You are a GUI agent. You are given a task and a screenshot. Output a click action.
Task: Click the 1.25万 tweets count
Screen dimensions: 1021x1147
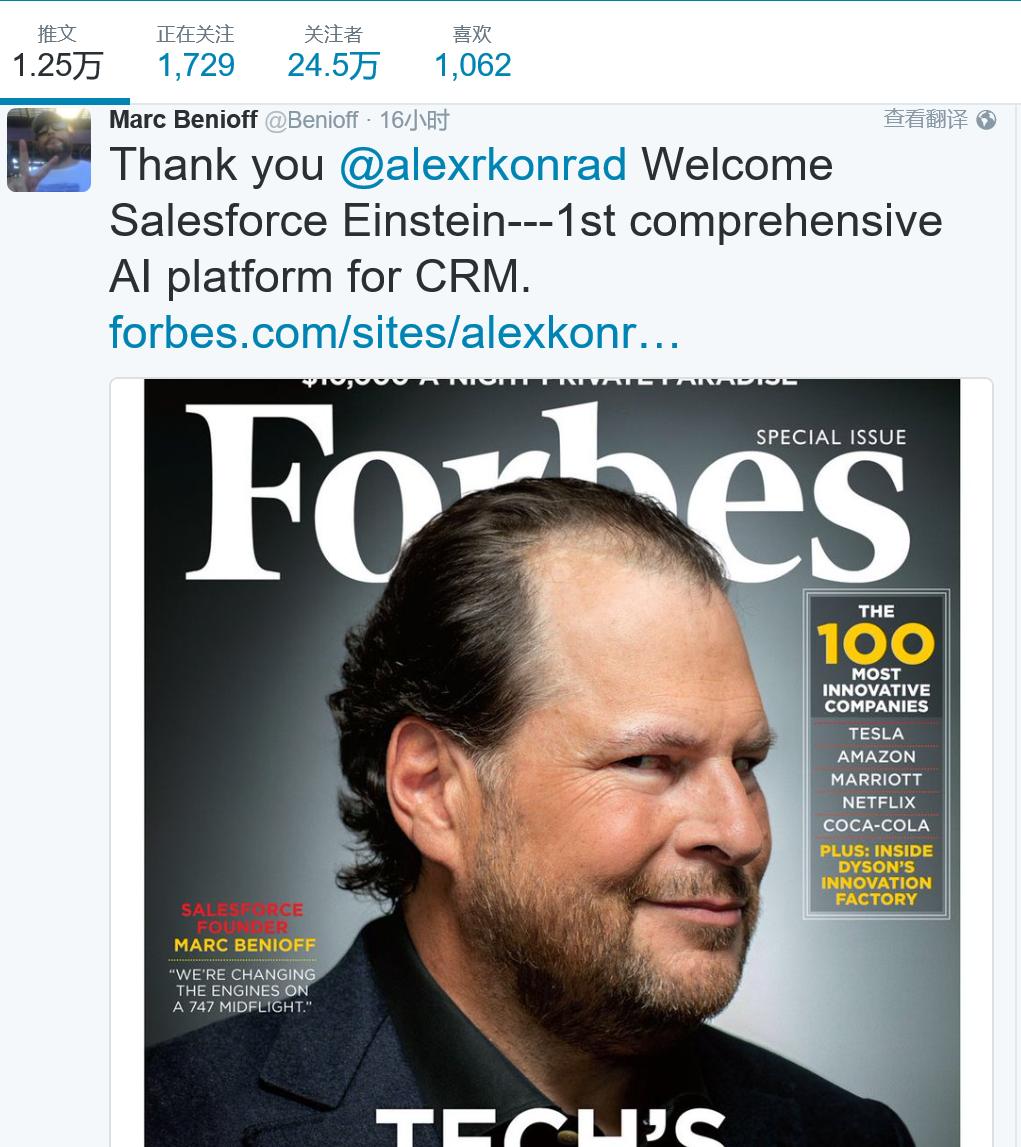57,66
